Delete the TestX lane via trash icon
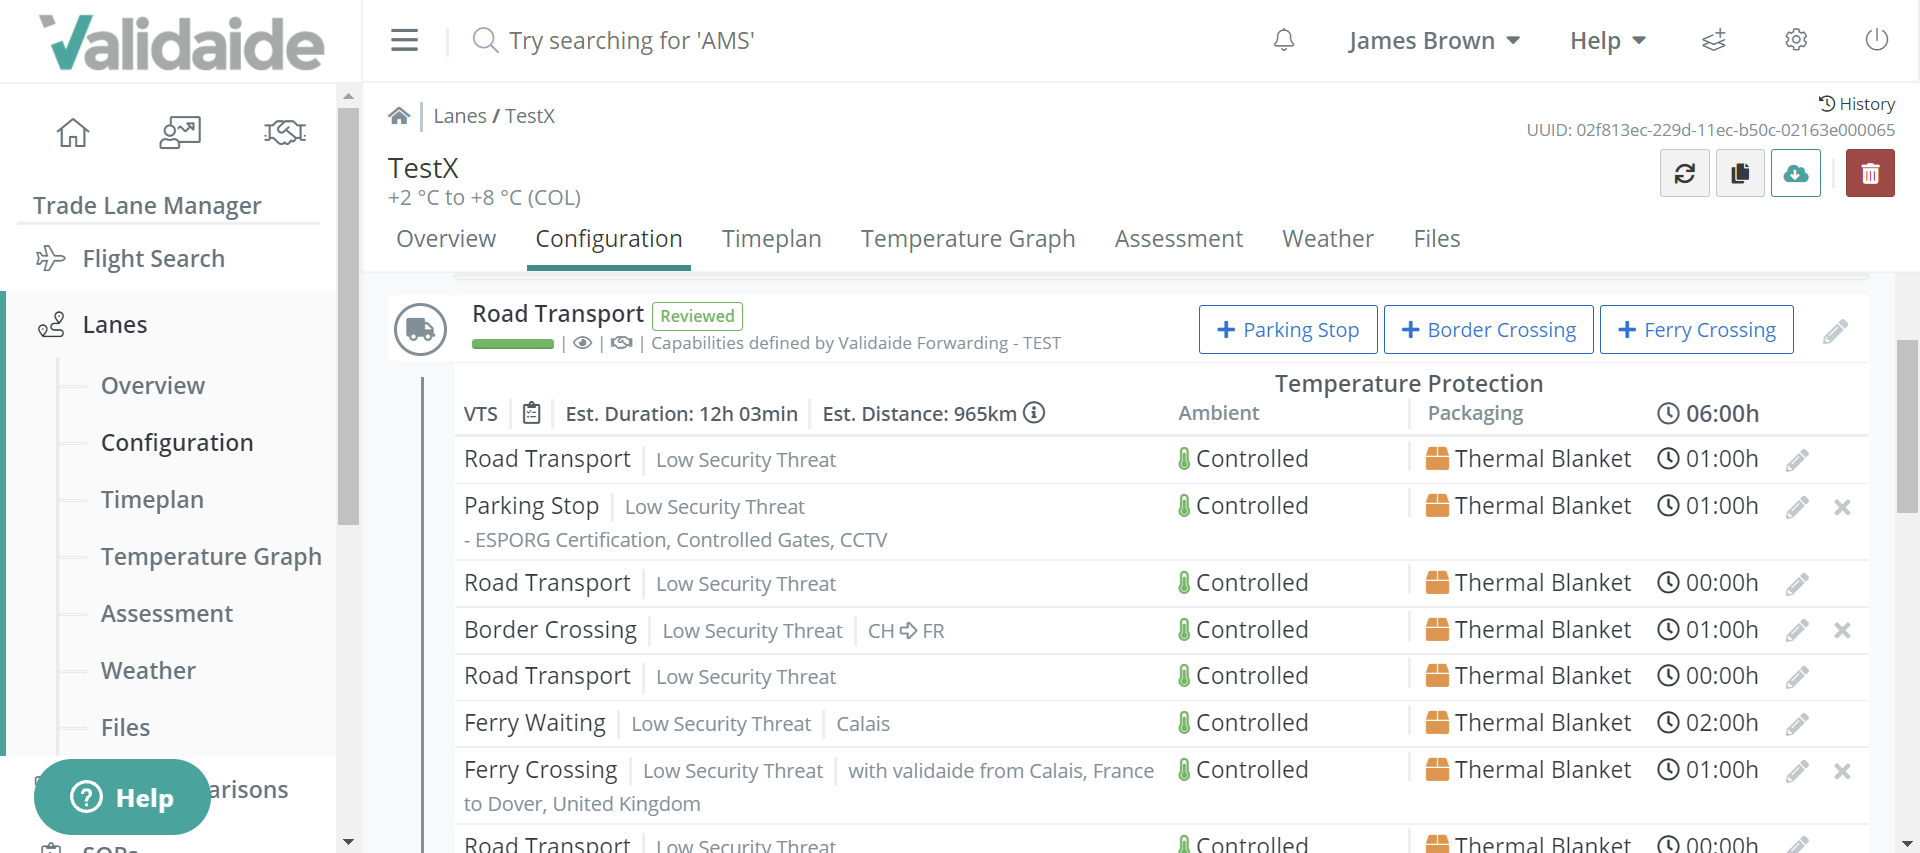The height and width of the screenshot is (853, 1920). [x=1870, y=173]
